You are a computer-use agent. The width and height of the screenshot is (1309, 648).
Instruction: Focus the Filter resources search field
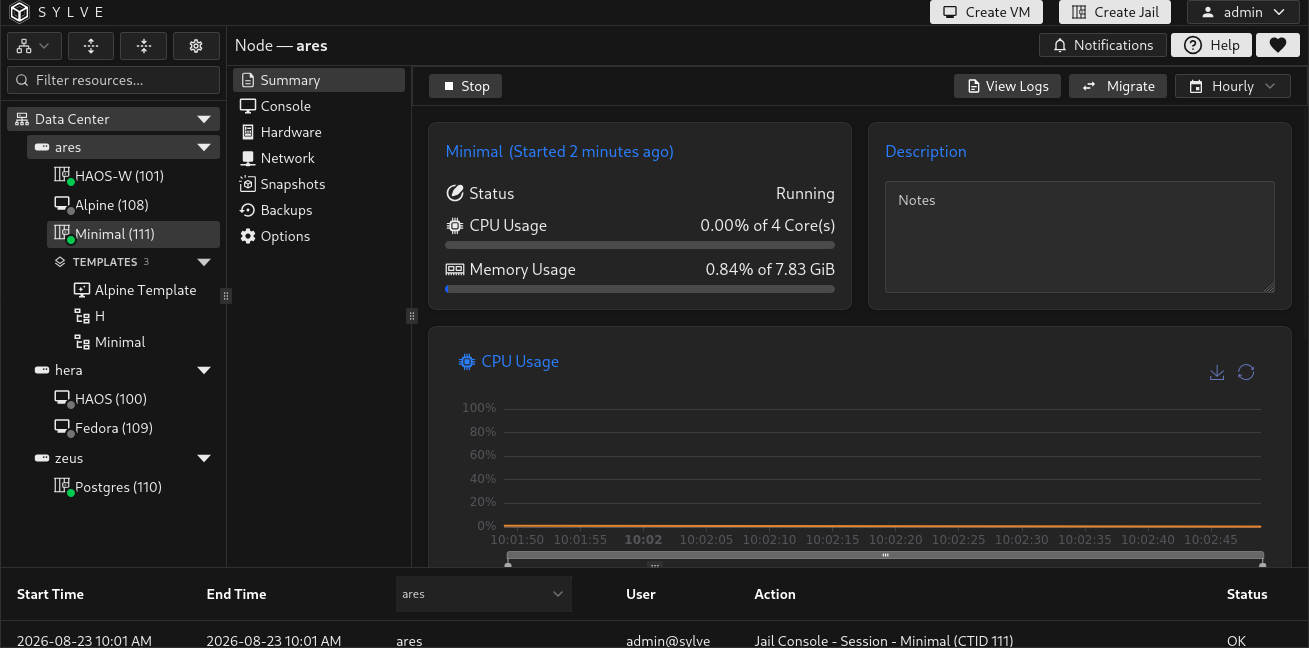tap(114, 80)
